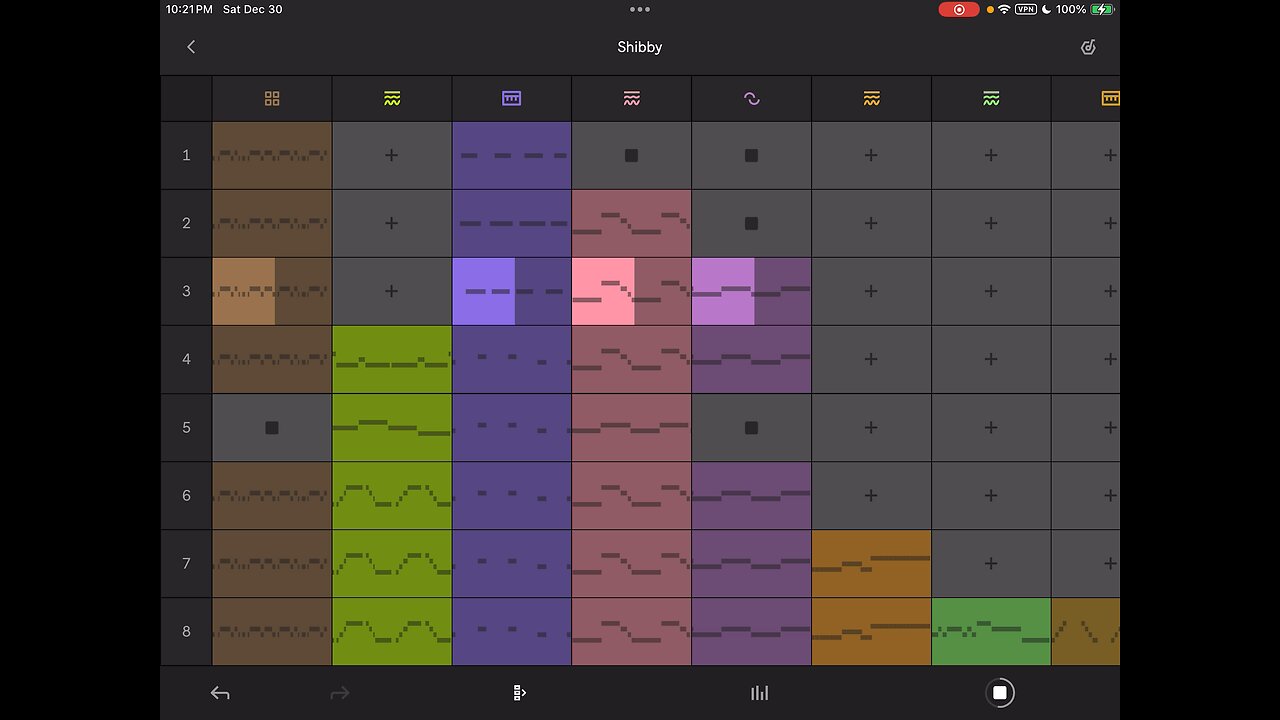Add clip in yellow-green track row 2
Image resolution: width=1280 pixels, height=720 pixels.
click(392, 223)
